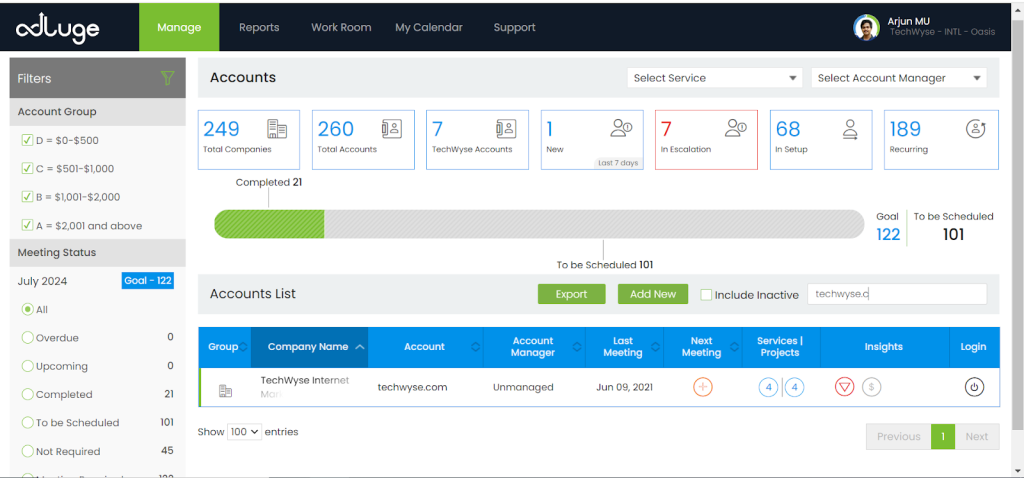The height and width of the screenshot is (478, 1024).
Task: Click the red triangle Insights icon
Action: click(x=844, y=387)
